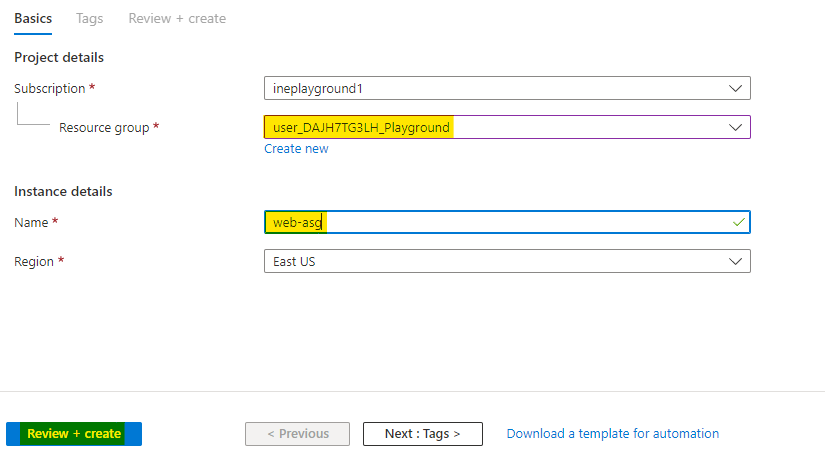The image size is (825, 454).
Task: Open Download a template for automation link
Action: 612,434
